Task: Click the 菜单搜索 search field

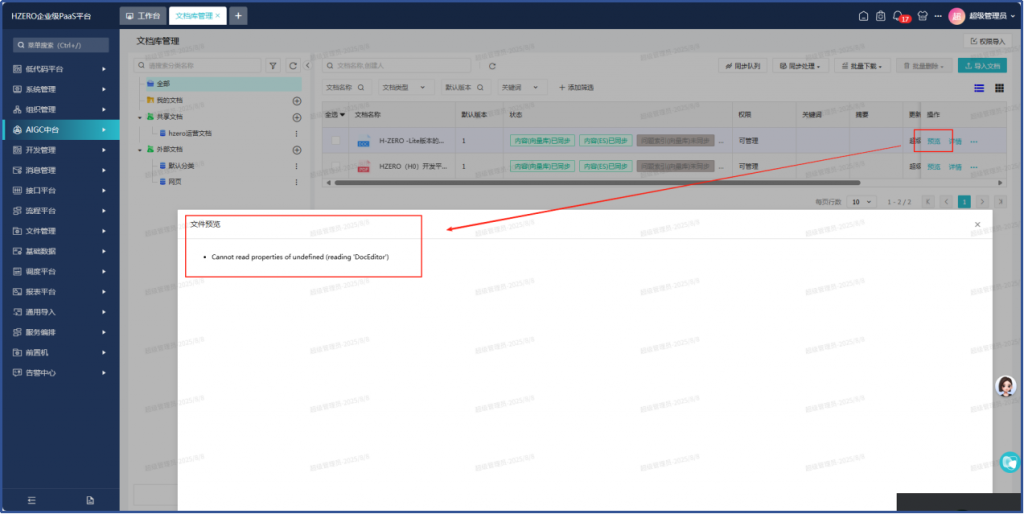Action: 61,45
